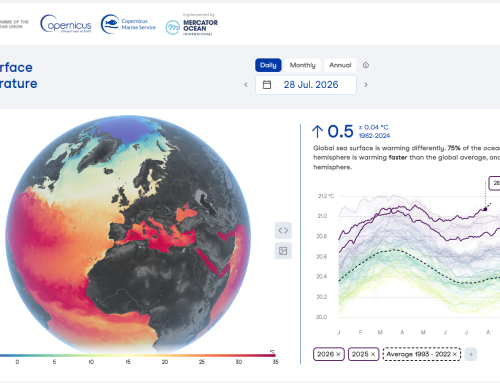This screenshot has width=500, height=383.
Task: Click the Mercator Ocean International logo
Action: pos(192,24)
